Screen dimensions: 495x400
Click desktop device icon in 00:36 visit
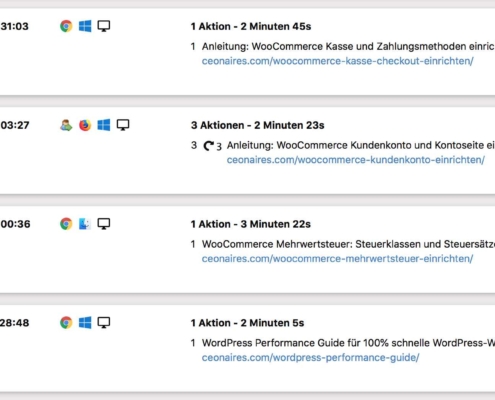coord(104,224)
